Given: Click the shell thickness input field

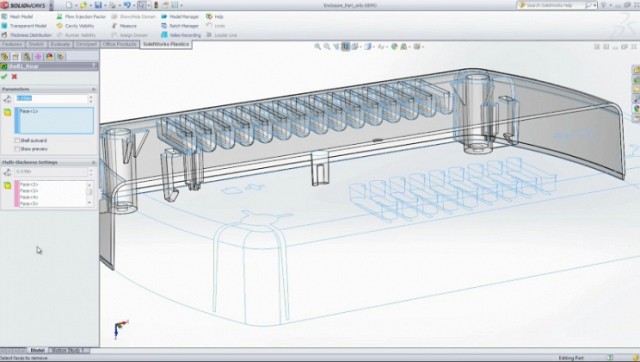Looking at the screenshot, I should [x=52, y=98].
